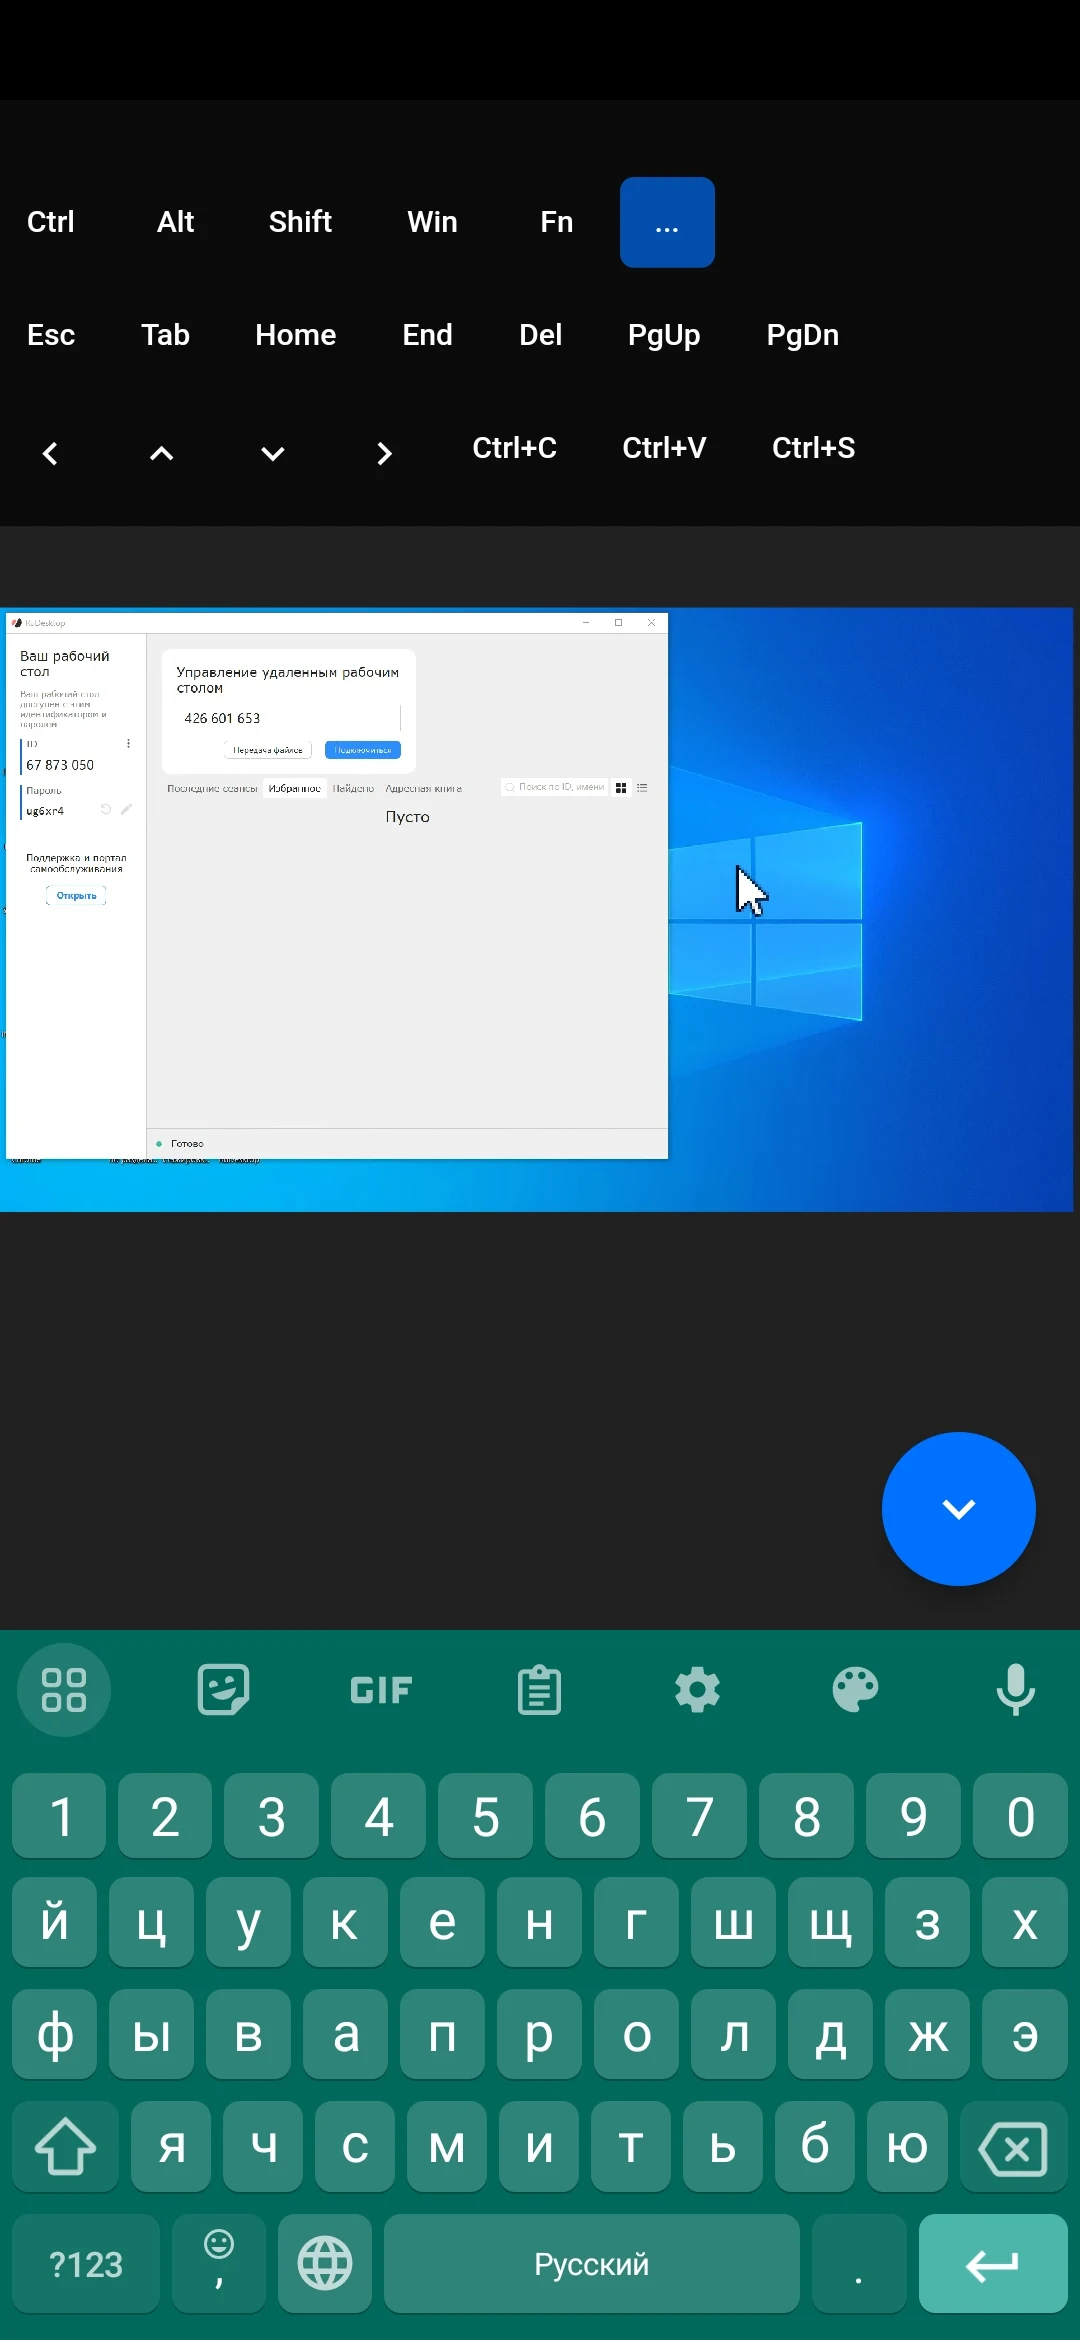The height and width of the screenshot is (2340, 1080).
Task: Click the refresh password icon
Action: click(106, 810)
